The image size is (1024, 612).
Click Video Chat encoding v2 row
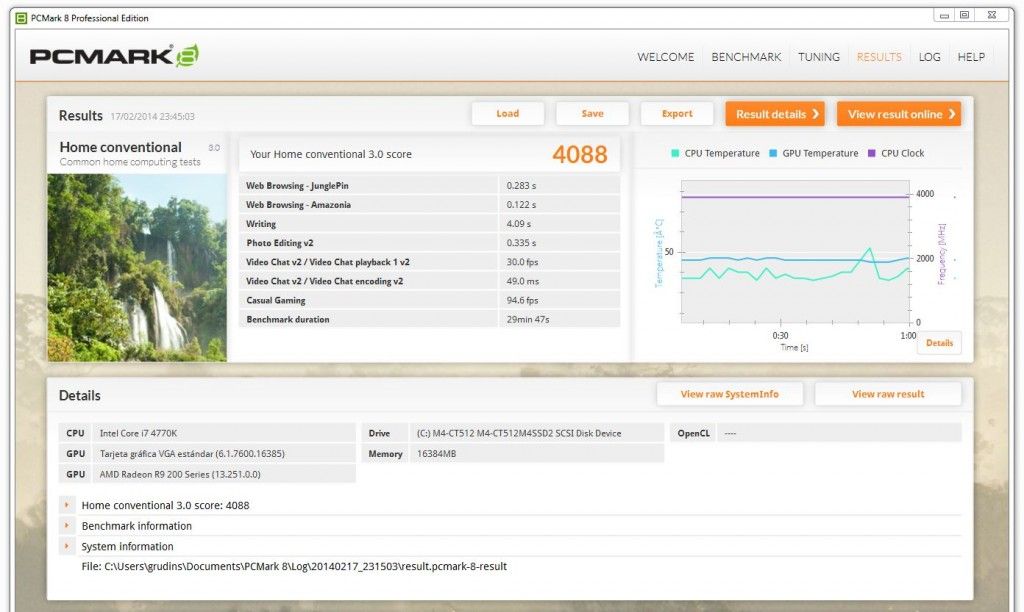[x=429, y=281]
